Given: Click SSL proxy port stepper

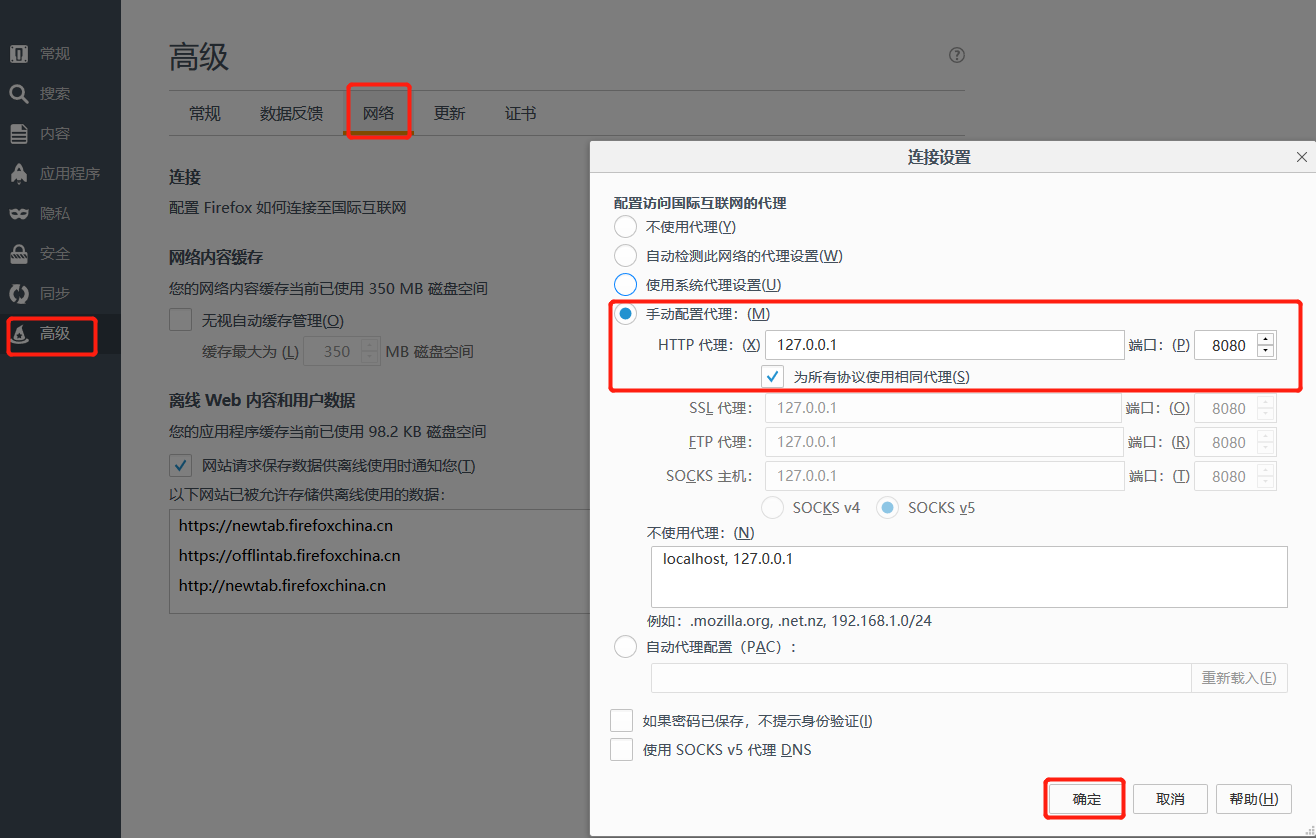Looking at the screenshot, I should click(x=1266, y=408).
